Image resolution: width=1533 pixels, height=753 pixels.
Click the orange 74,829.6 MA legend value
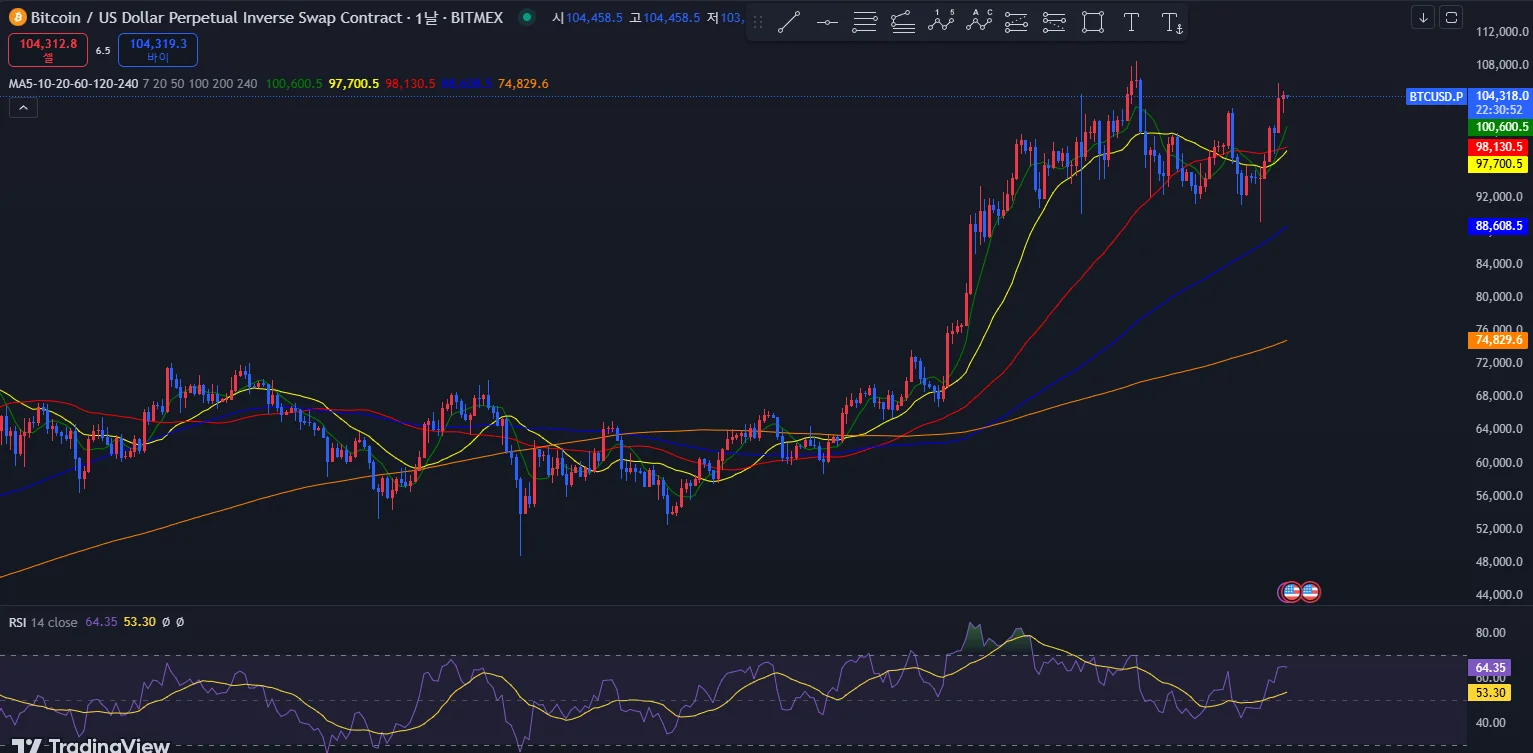click(523, 83)
